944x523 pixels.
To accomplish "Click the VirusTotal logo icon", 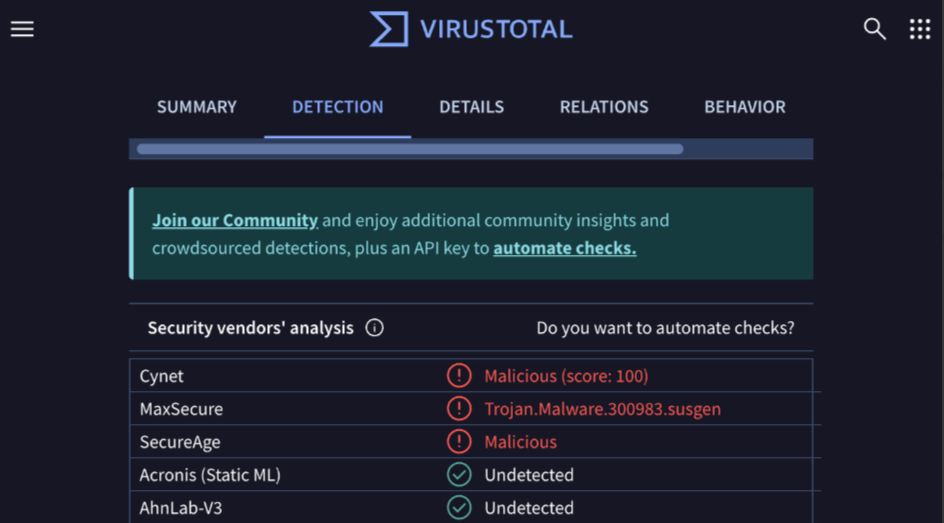I will click(x=388, y=29).
